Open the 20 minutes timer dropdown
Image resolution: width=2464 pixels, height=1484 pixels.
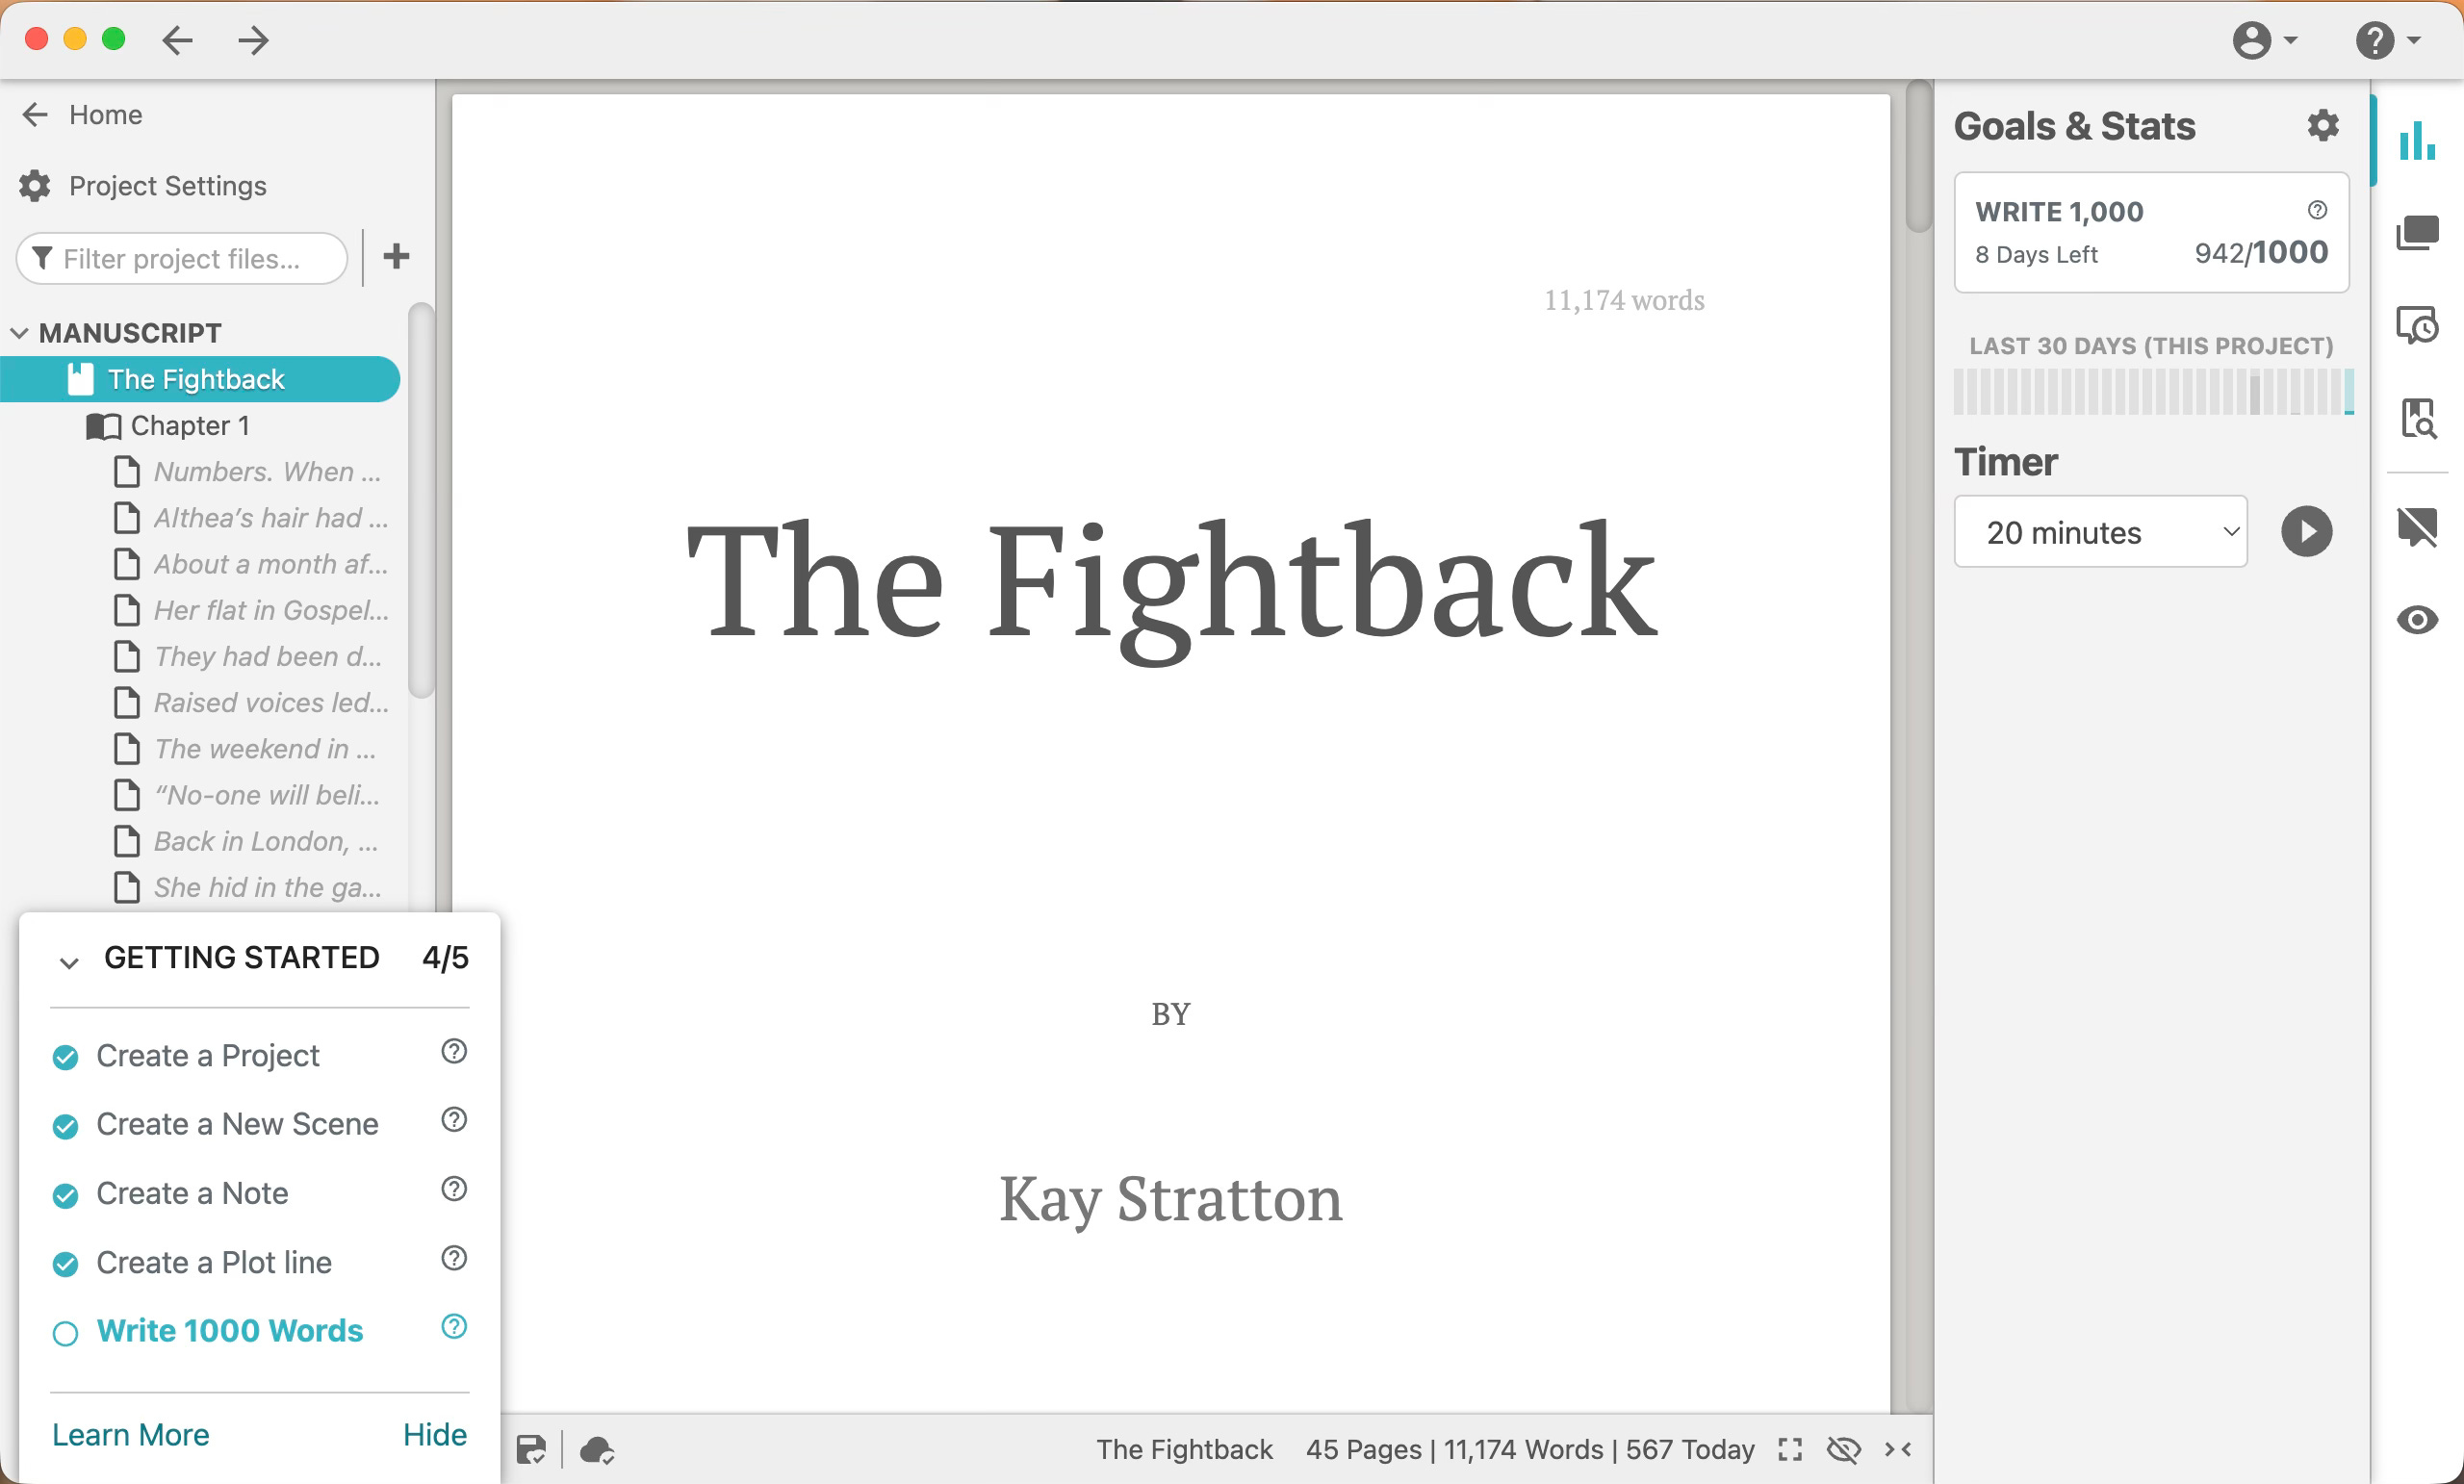pyautogui.click(x=2100, y=532)
